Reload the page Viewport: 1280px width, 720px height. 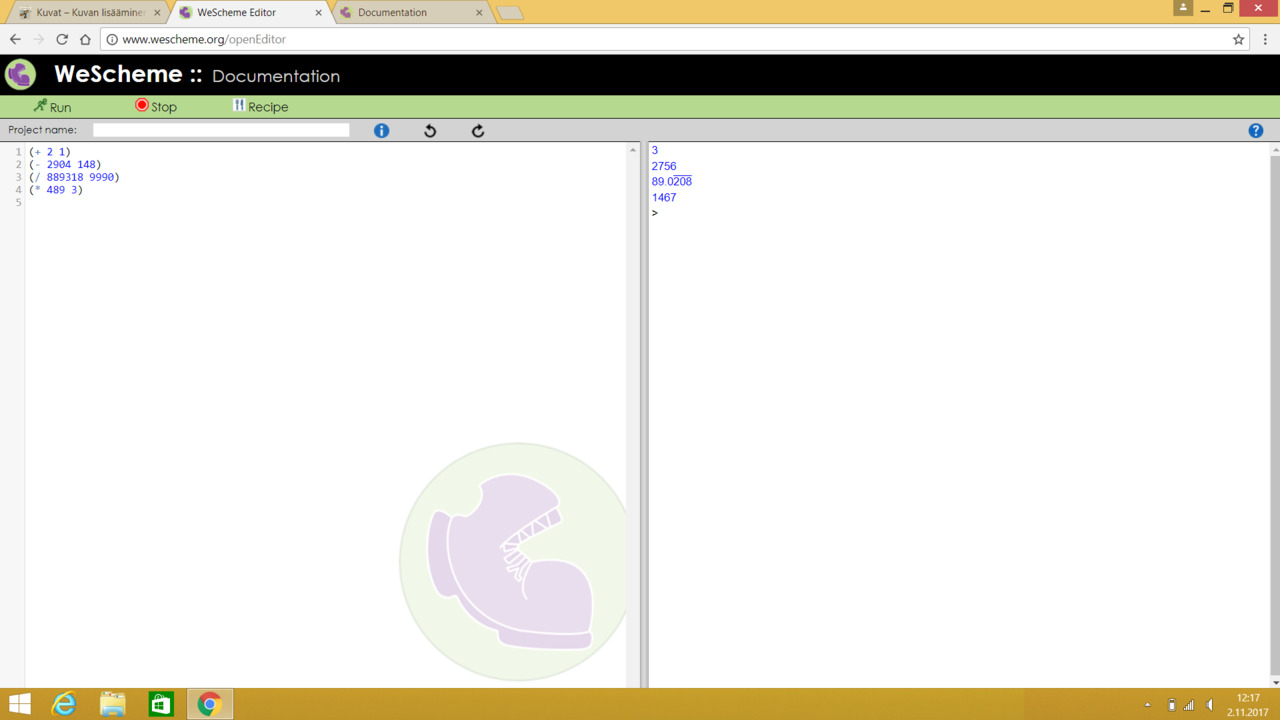[x=62, y=40]
